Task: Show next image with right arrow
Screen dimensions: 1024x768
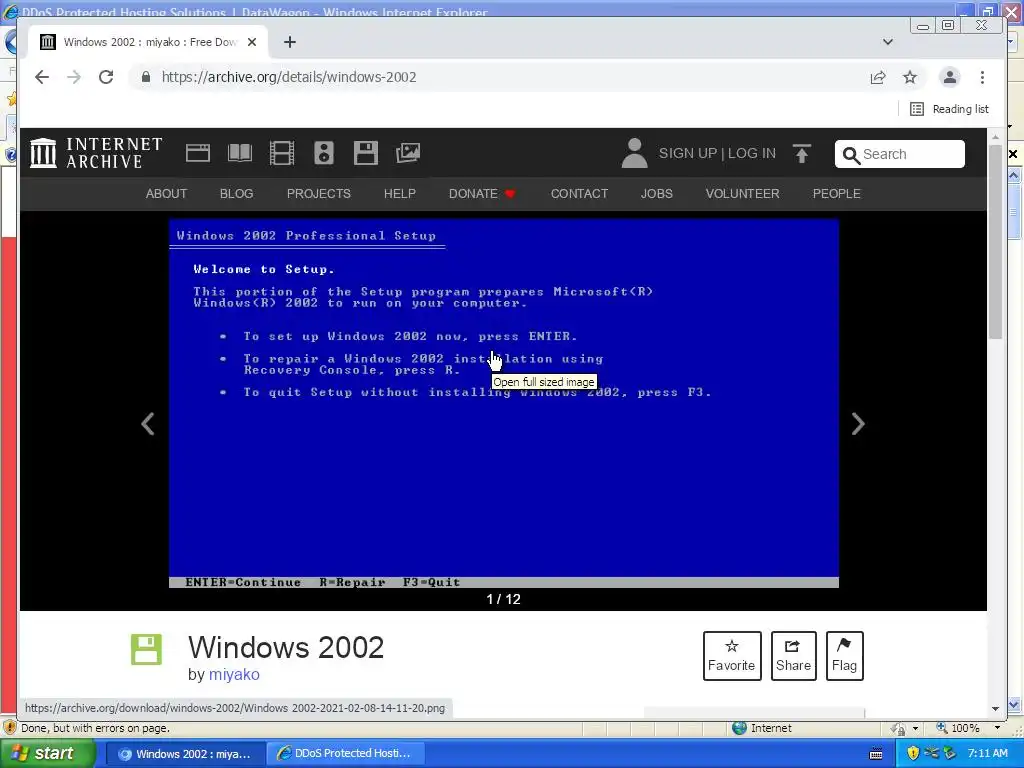Action: (x=858, y=424)
